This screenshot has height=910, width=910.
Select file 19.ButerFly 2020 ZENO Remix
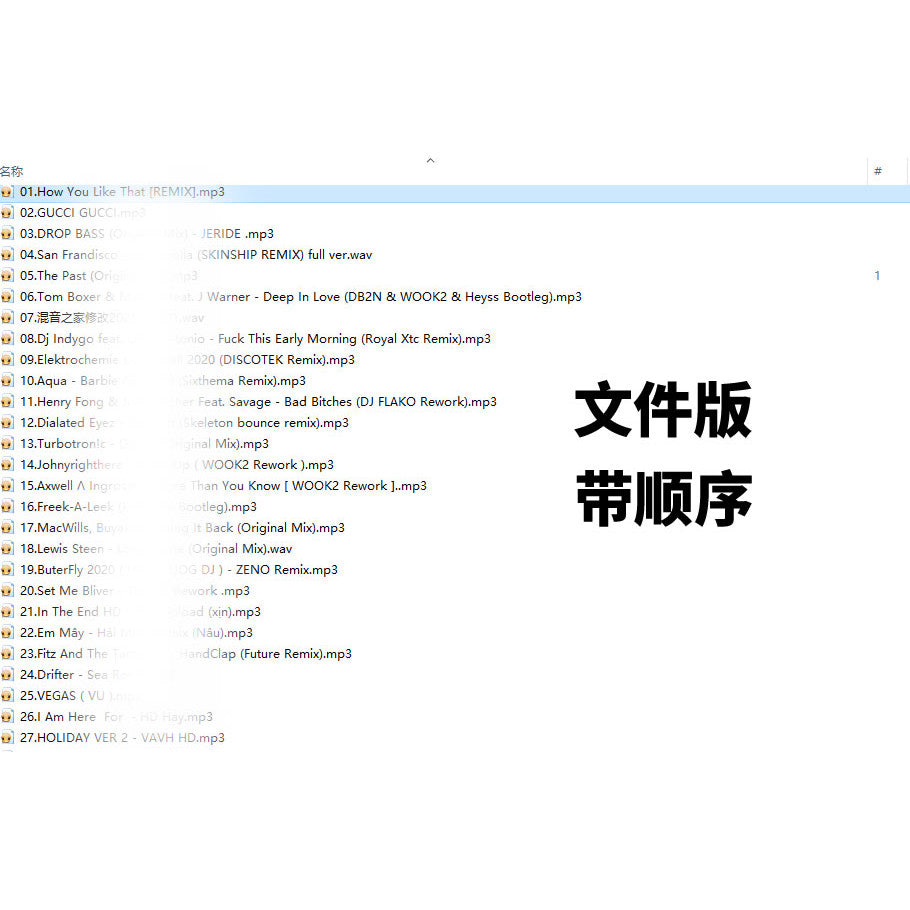coord(179,570)
